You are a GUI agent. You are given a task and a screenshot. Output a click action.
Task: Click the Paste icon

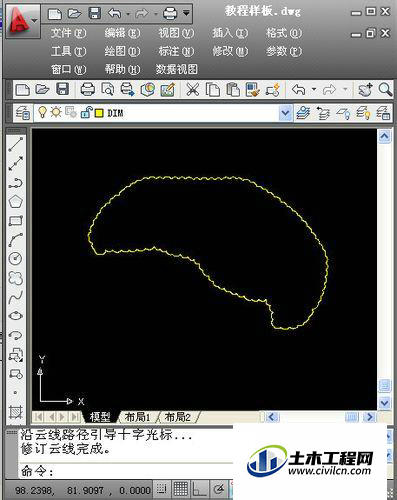233,90
